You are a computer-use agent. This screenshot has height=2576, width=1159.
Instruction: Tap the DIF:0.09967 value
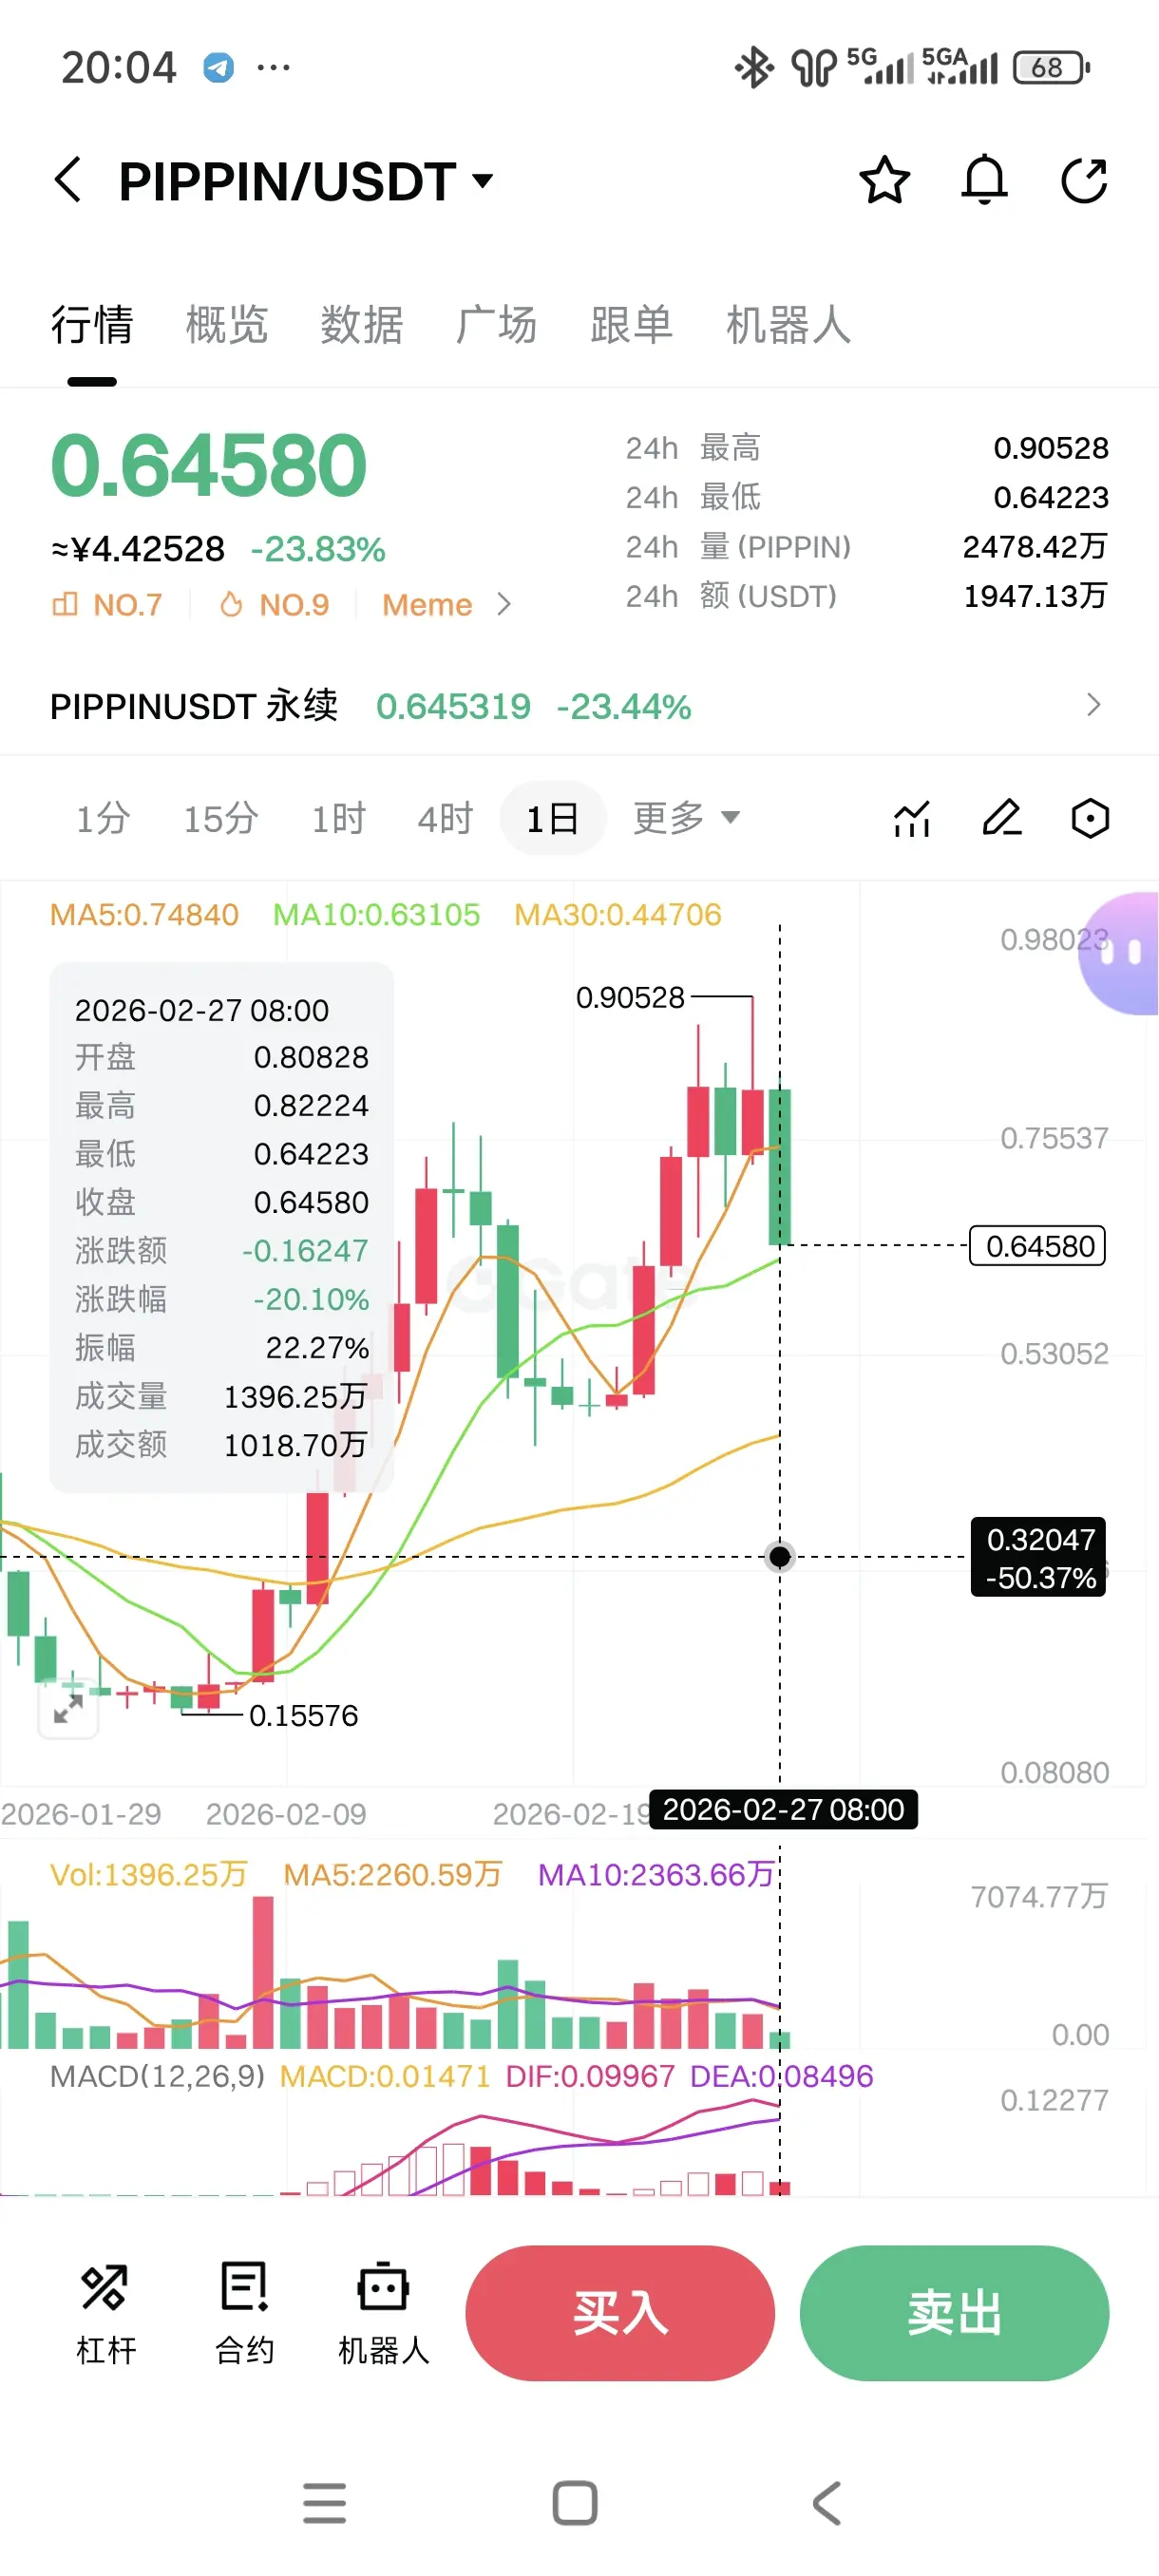(590, 2076)
